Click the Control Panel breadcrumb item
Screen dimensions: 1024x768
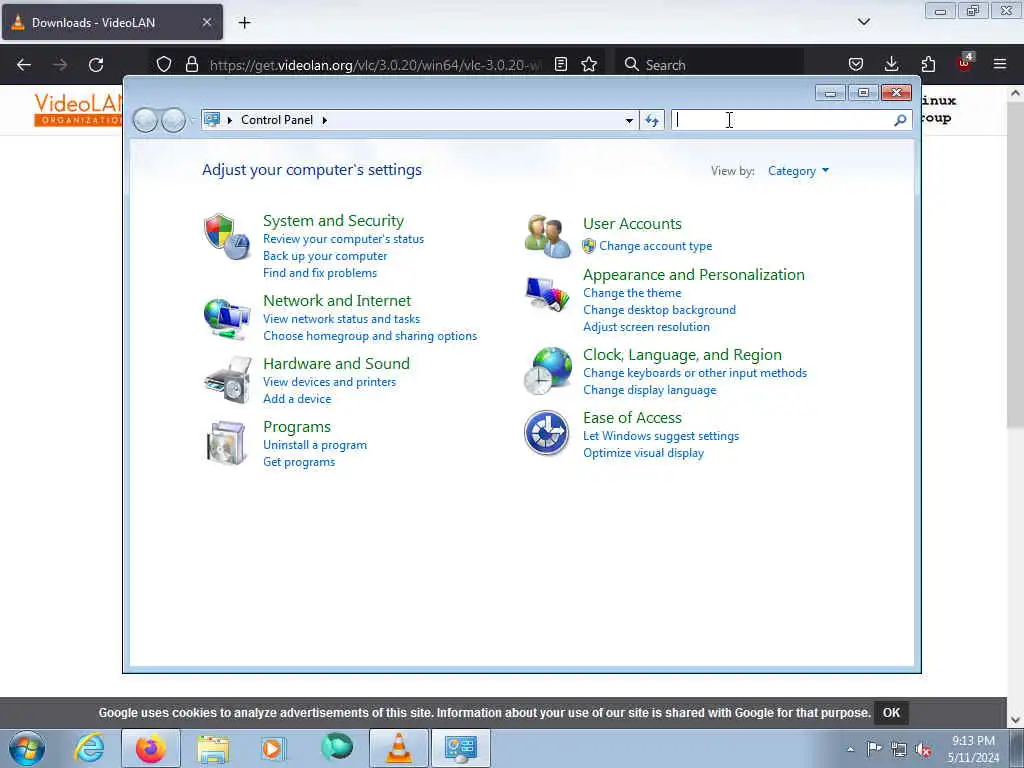(277, 120)
